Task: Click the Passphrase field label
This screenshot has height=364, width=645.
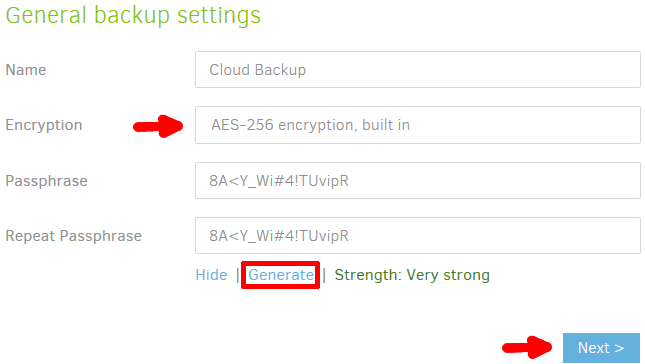Action: [x=46, y=181]
